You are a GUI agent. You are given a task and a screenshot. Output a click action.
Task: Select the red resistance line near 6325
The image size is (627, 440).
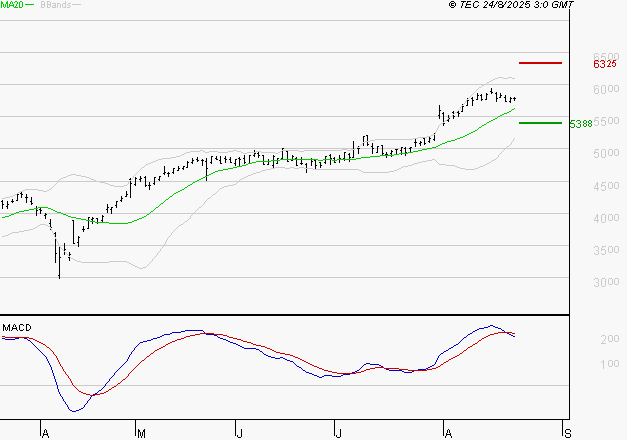(x=541, y=63)
